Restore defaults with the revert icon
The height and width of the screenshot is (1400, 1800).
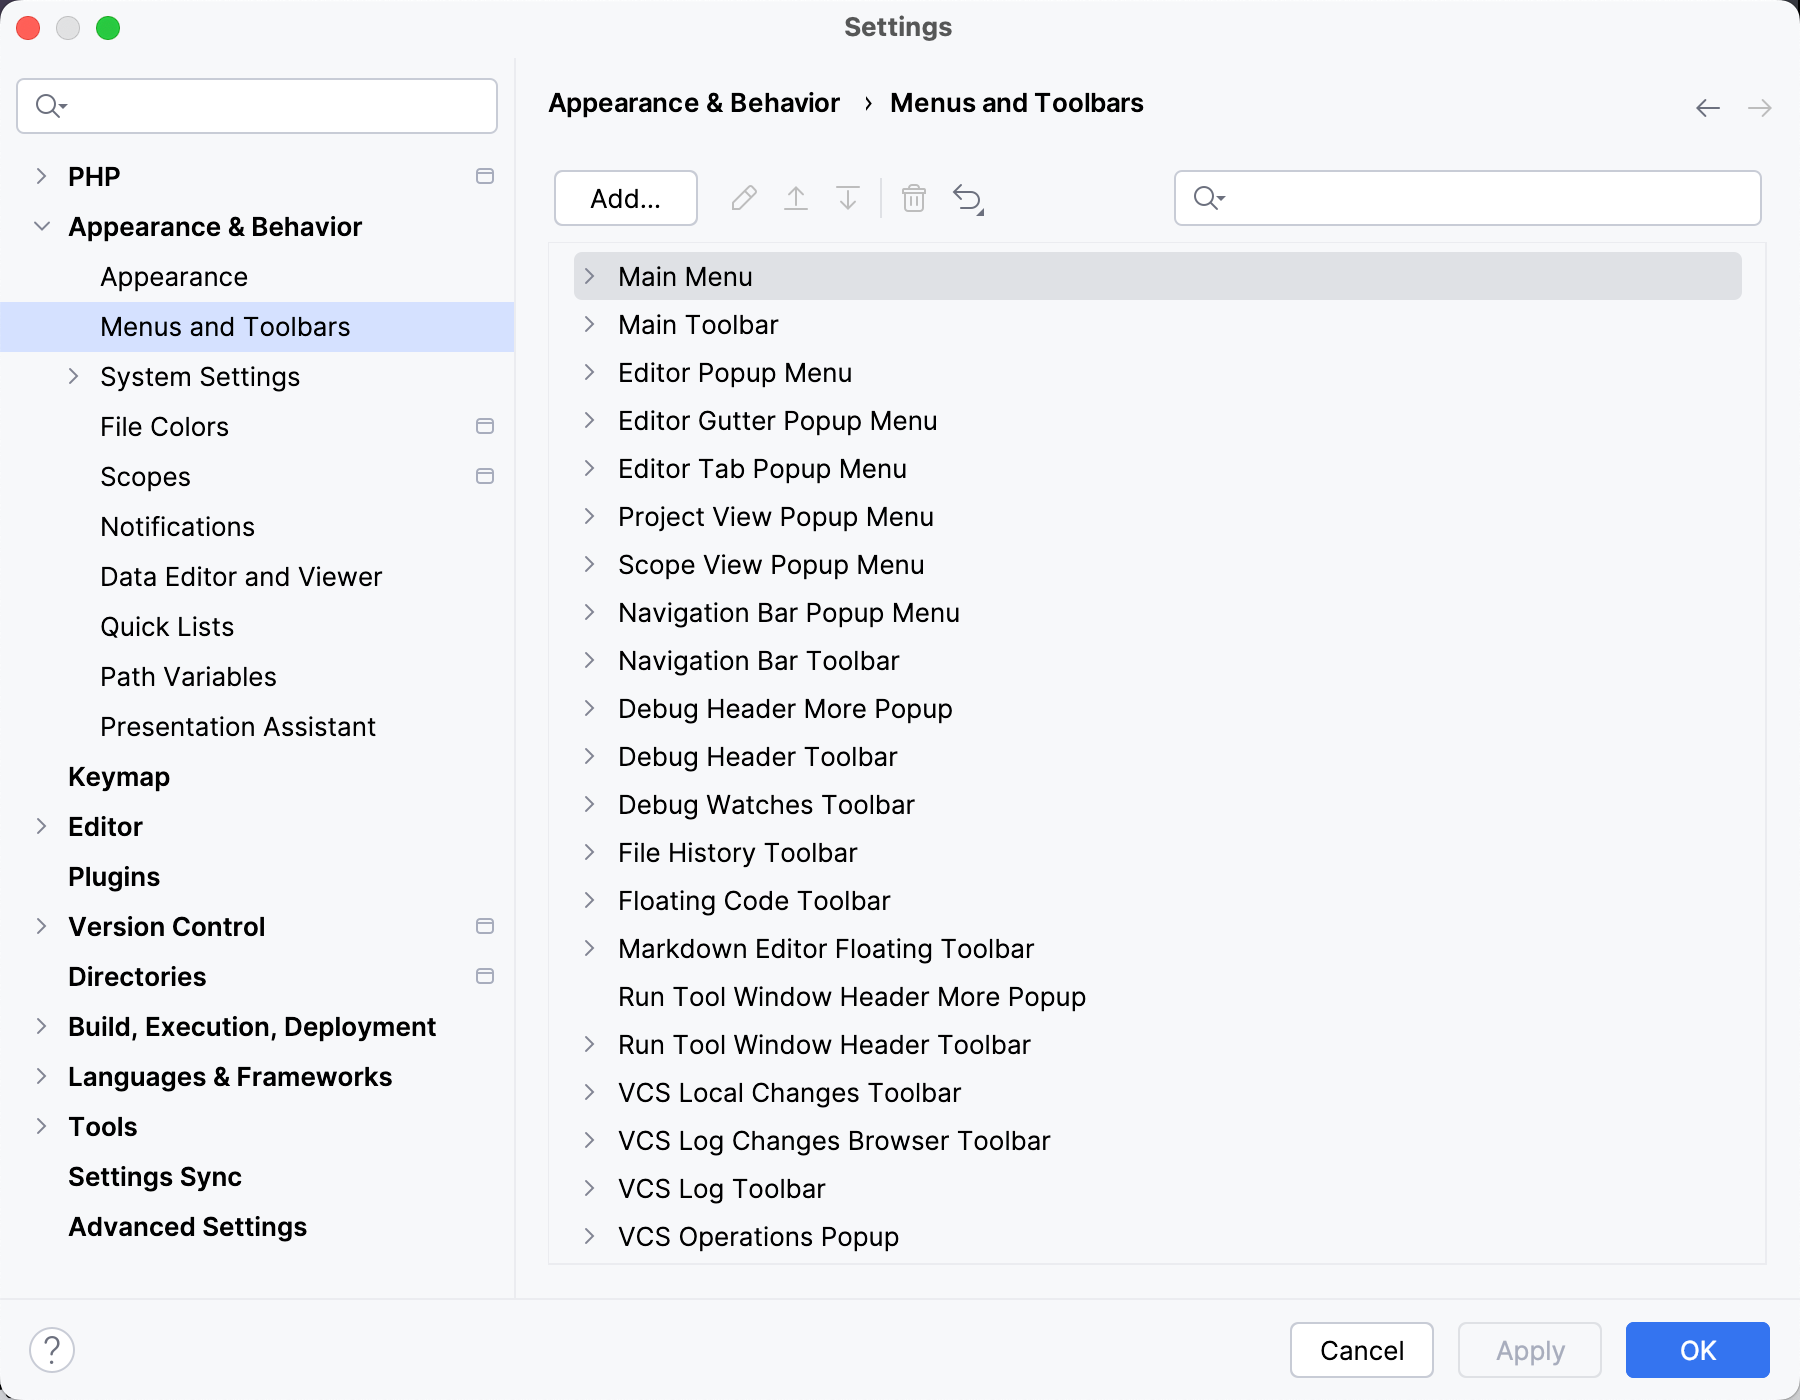(966, 198)
